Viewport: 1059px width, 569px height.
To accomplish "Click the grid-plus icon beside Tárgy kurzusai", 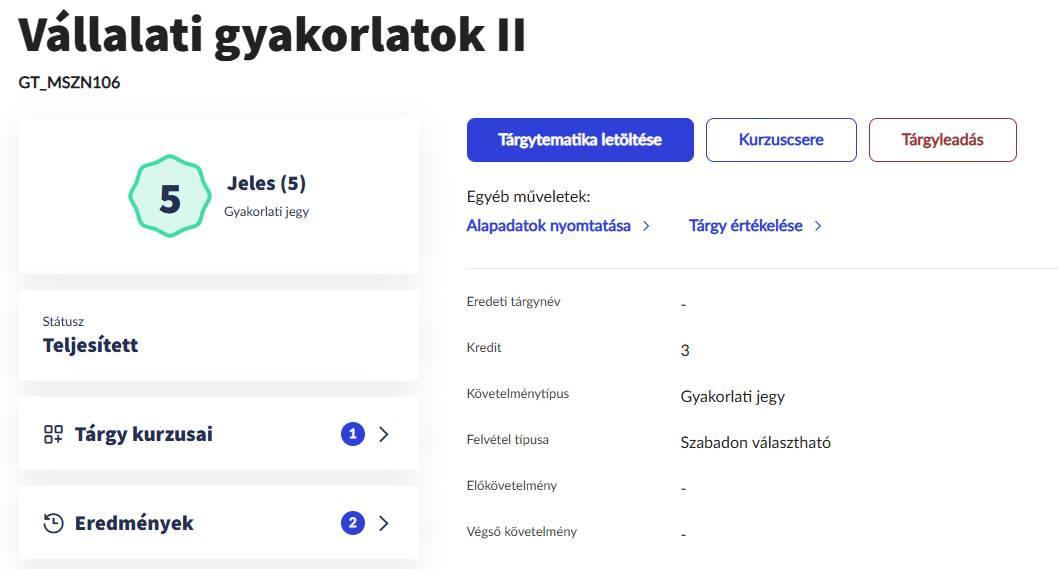I will [53, 434].
